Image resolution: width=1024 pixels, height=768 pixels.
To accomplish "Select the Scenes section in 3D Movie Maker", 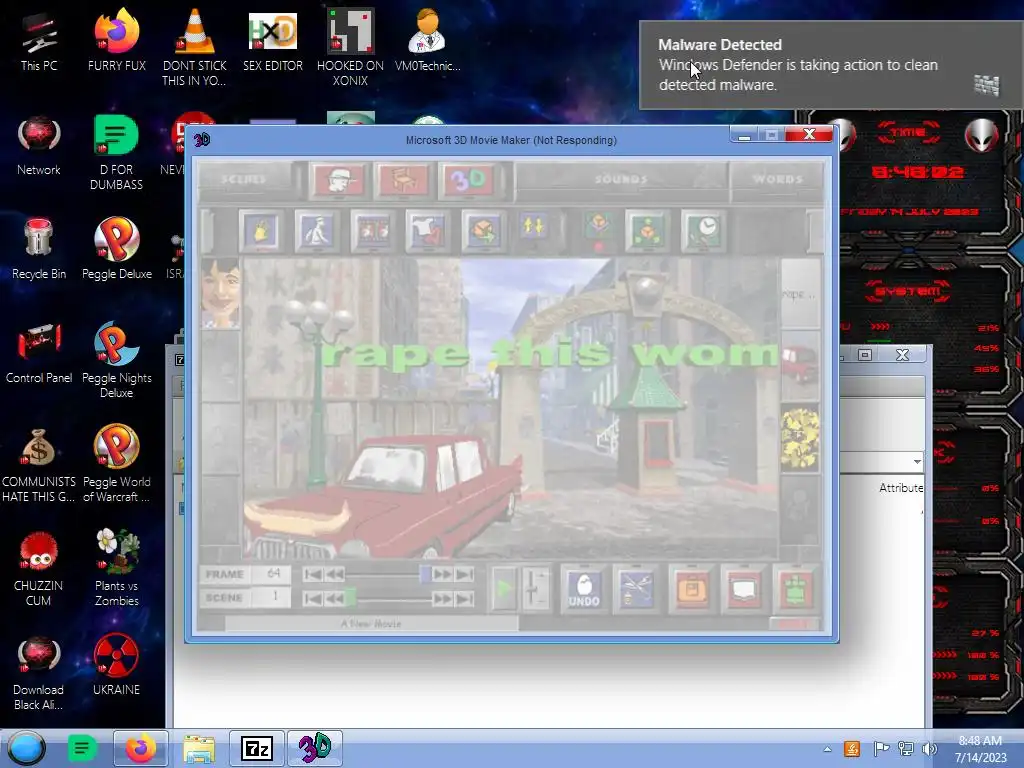I will pyautogui.click(x=244, y=178).
